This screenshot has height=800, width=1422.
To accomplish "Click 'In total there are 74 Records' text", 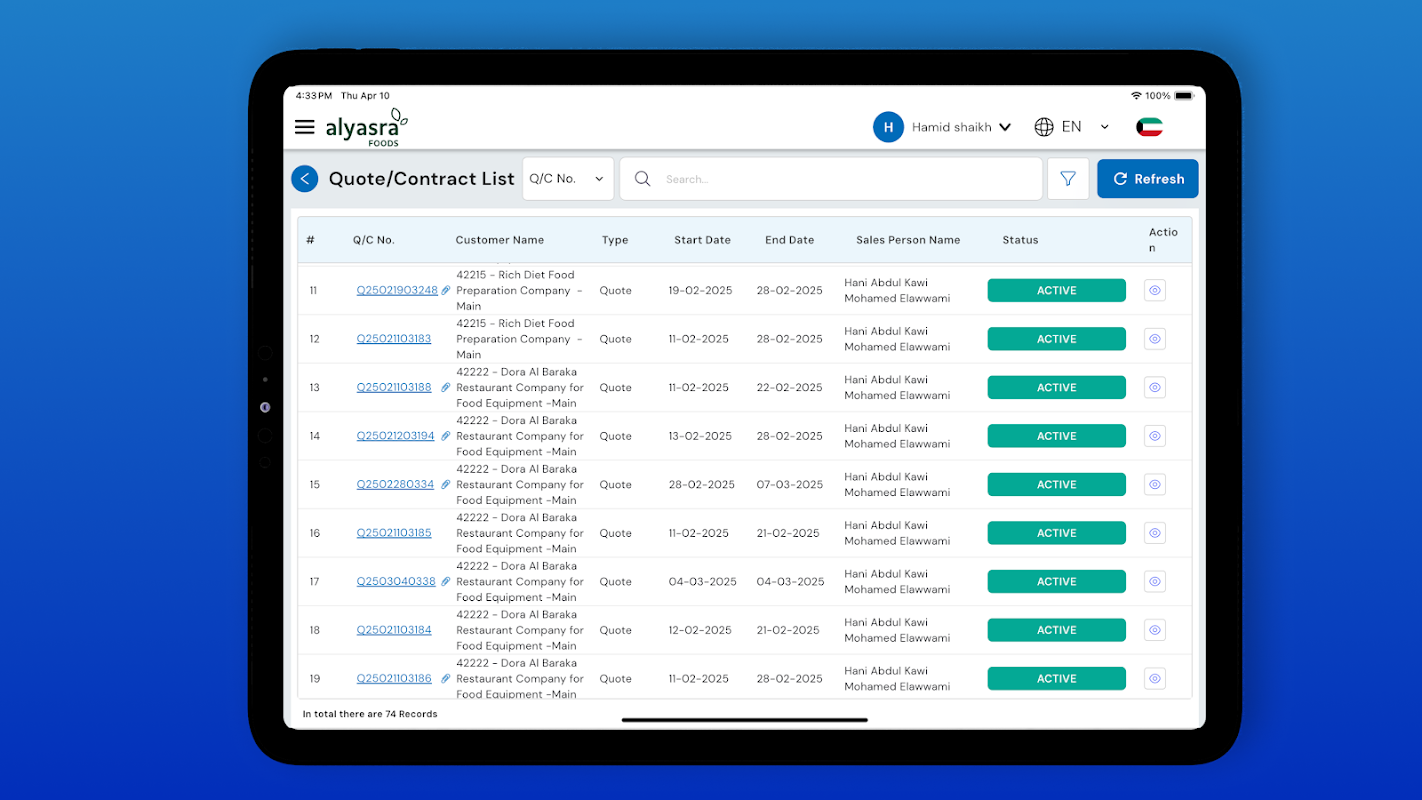I will point(370,714).
